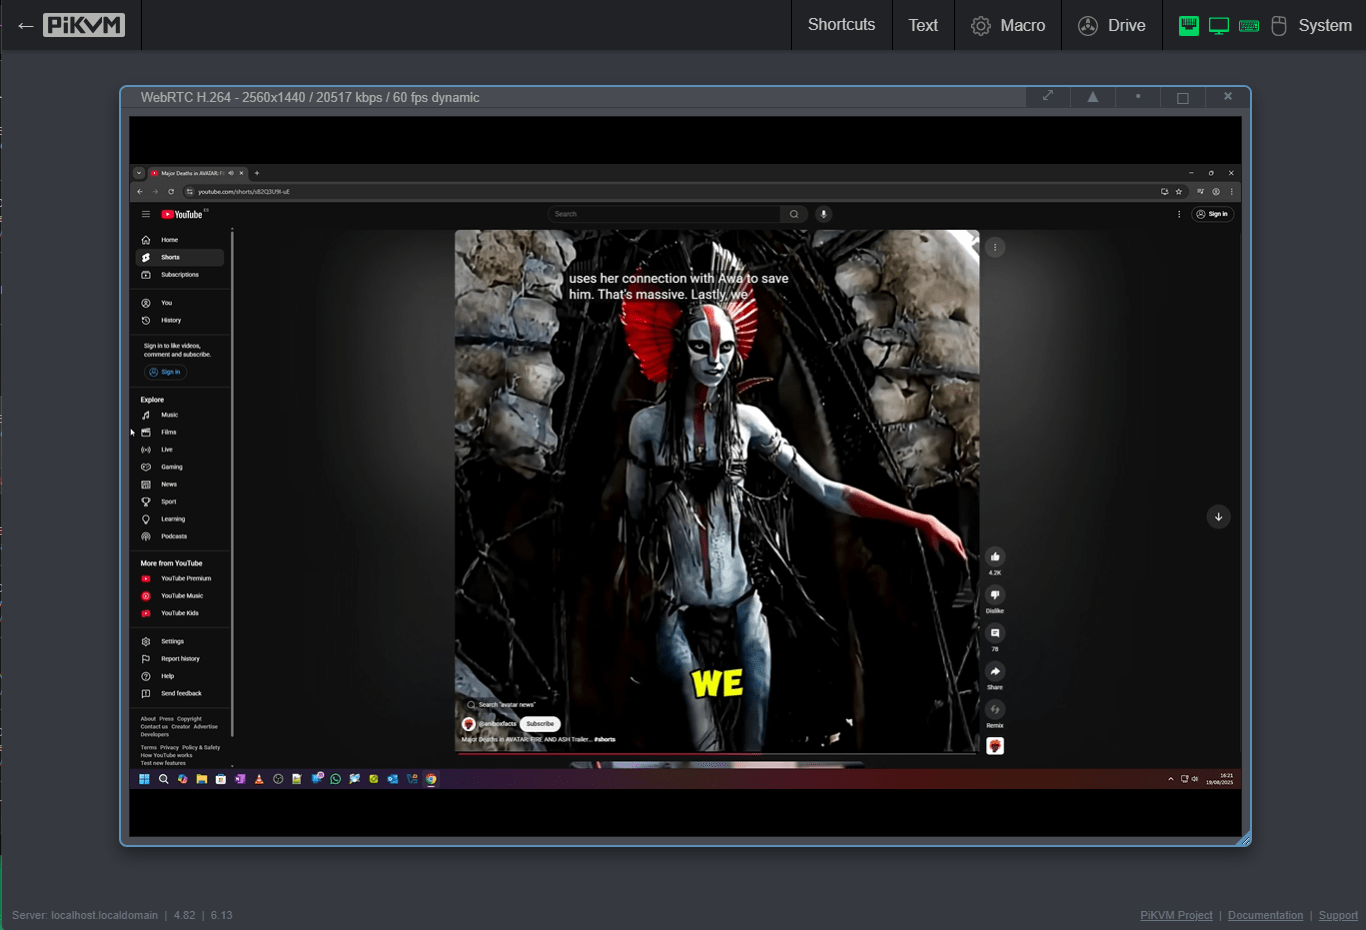
Task: Open the PiKVM Text menu
Action: (923, 25)
